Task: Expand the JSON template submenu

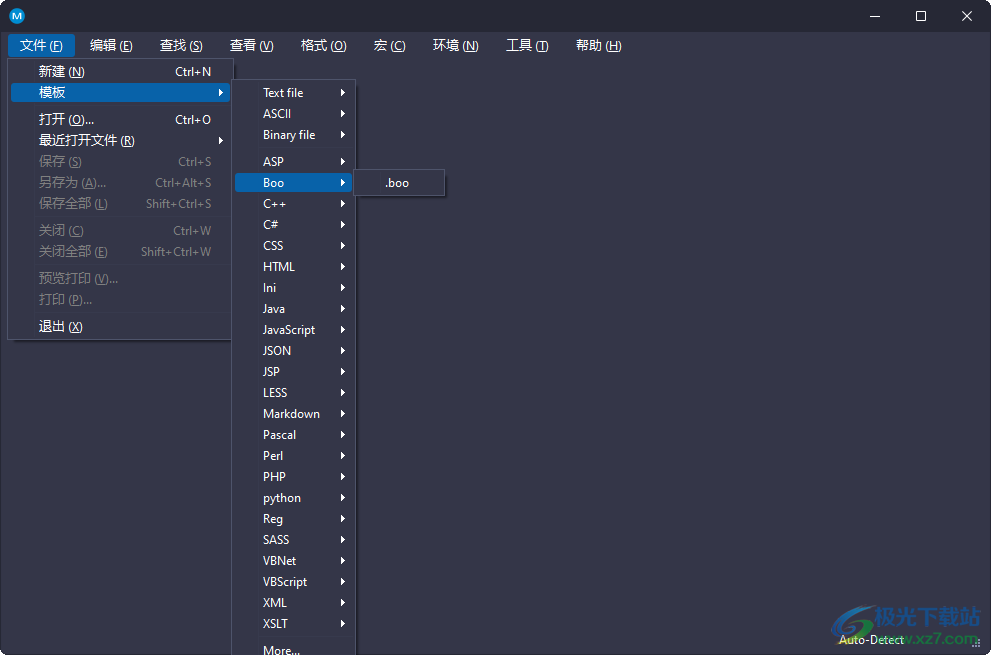Action: (x=294, y=350)
